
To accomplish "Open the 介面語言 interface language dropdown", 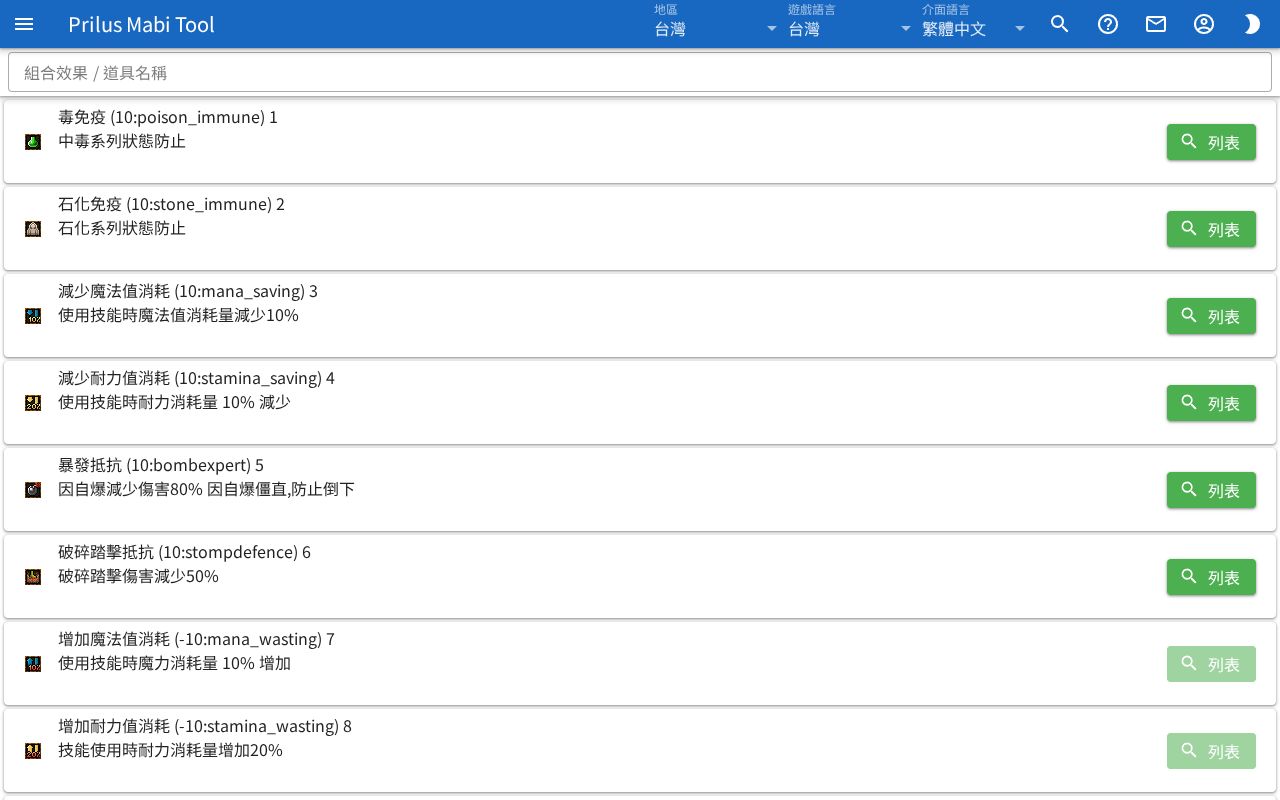I will pyautogui.click(x=974, y=24).
